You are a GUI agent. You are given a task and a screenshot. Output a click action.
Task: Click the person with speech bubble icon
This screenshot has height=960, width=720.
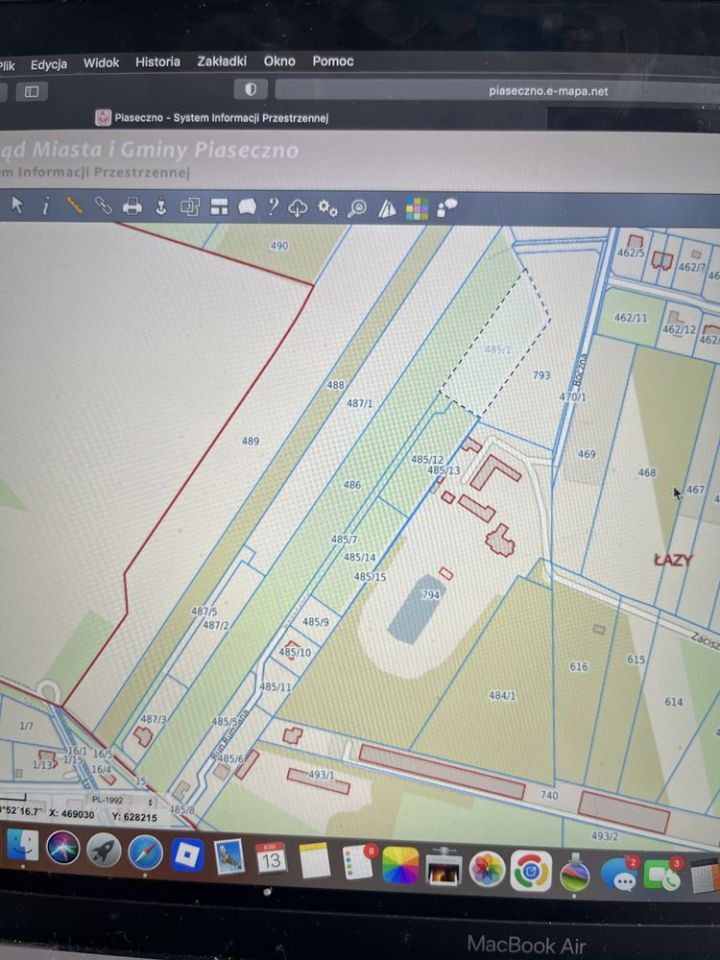click(x=446, y=208)
